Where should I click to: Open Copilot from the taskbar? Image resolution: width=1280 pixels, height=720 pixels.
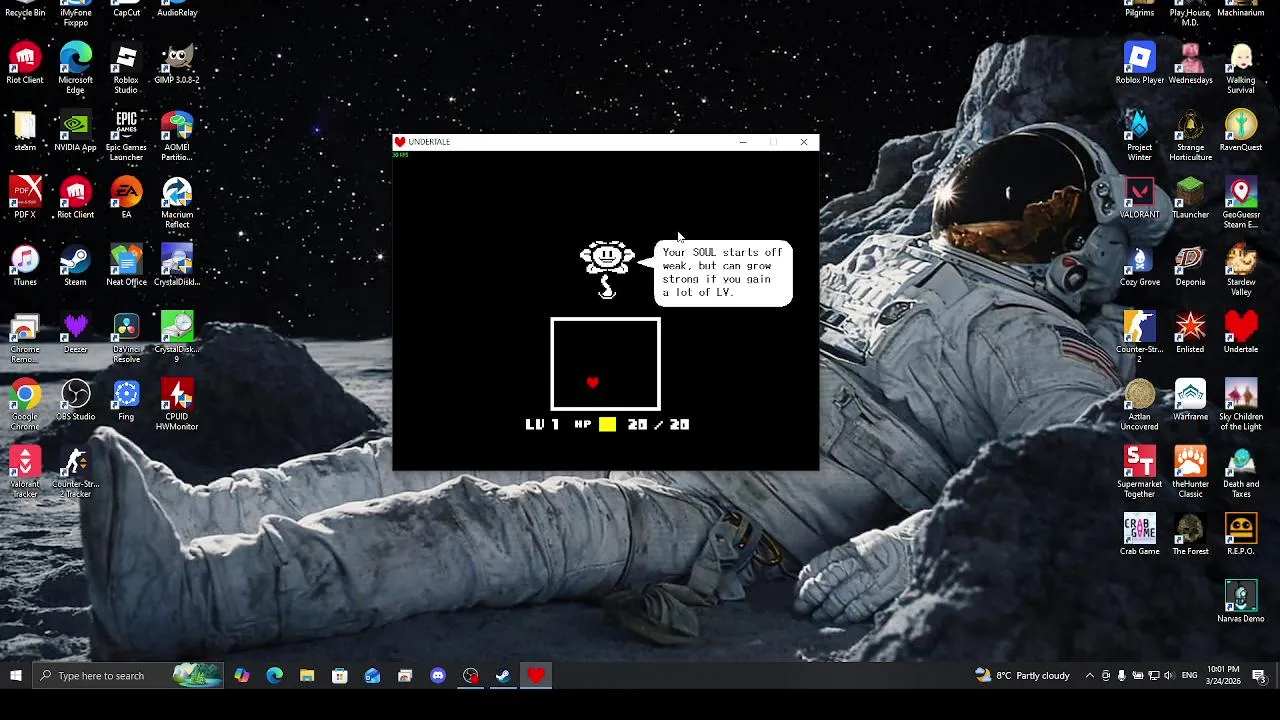242,676
